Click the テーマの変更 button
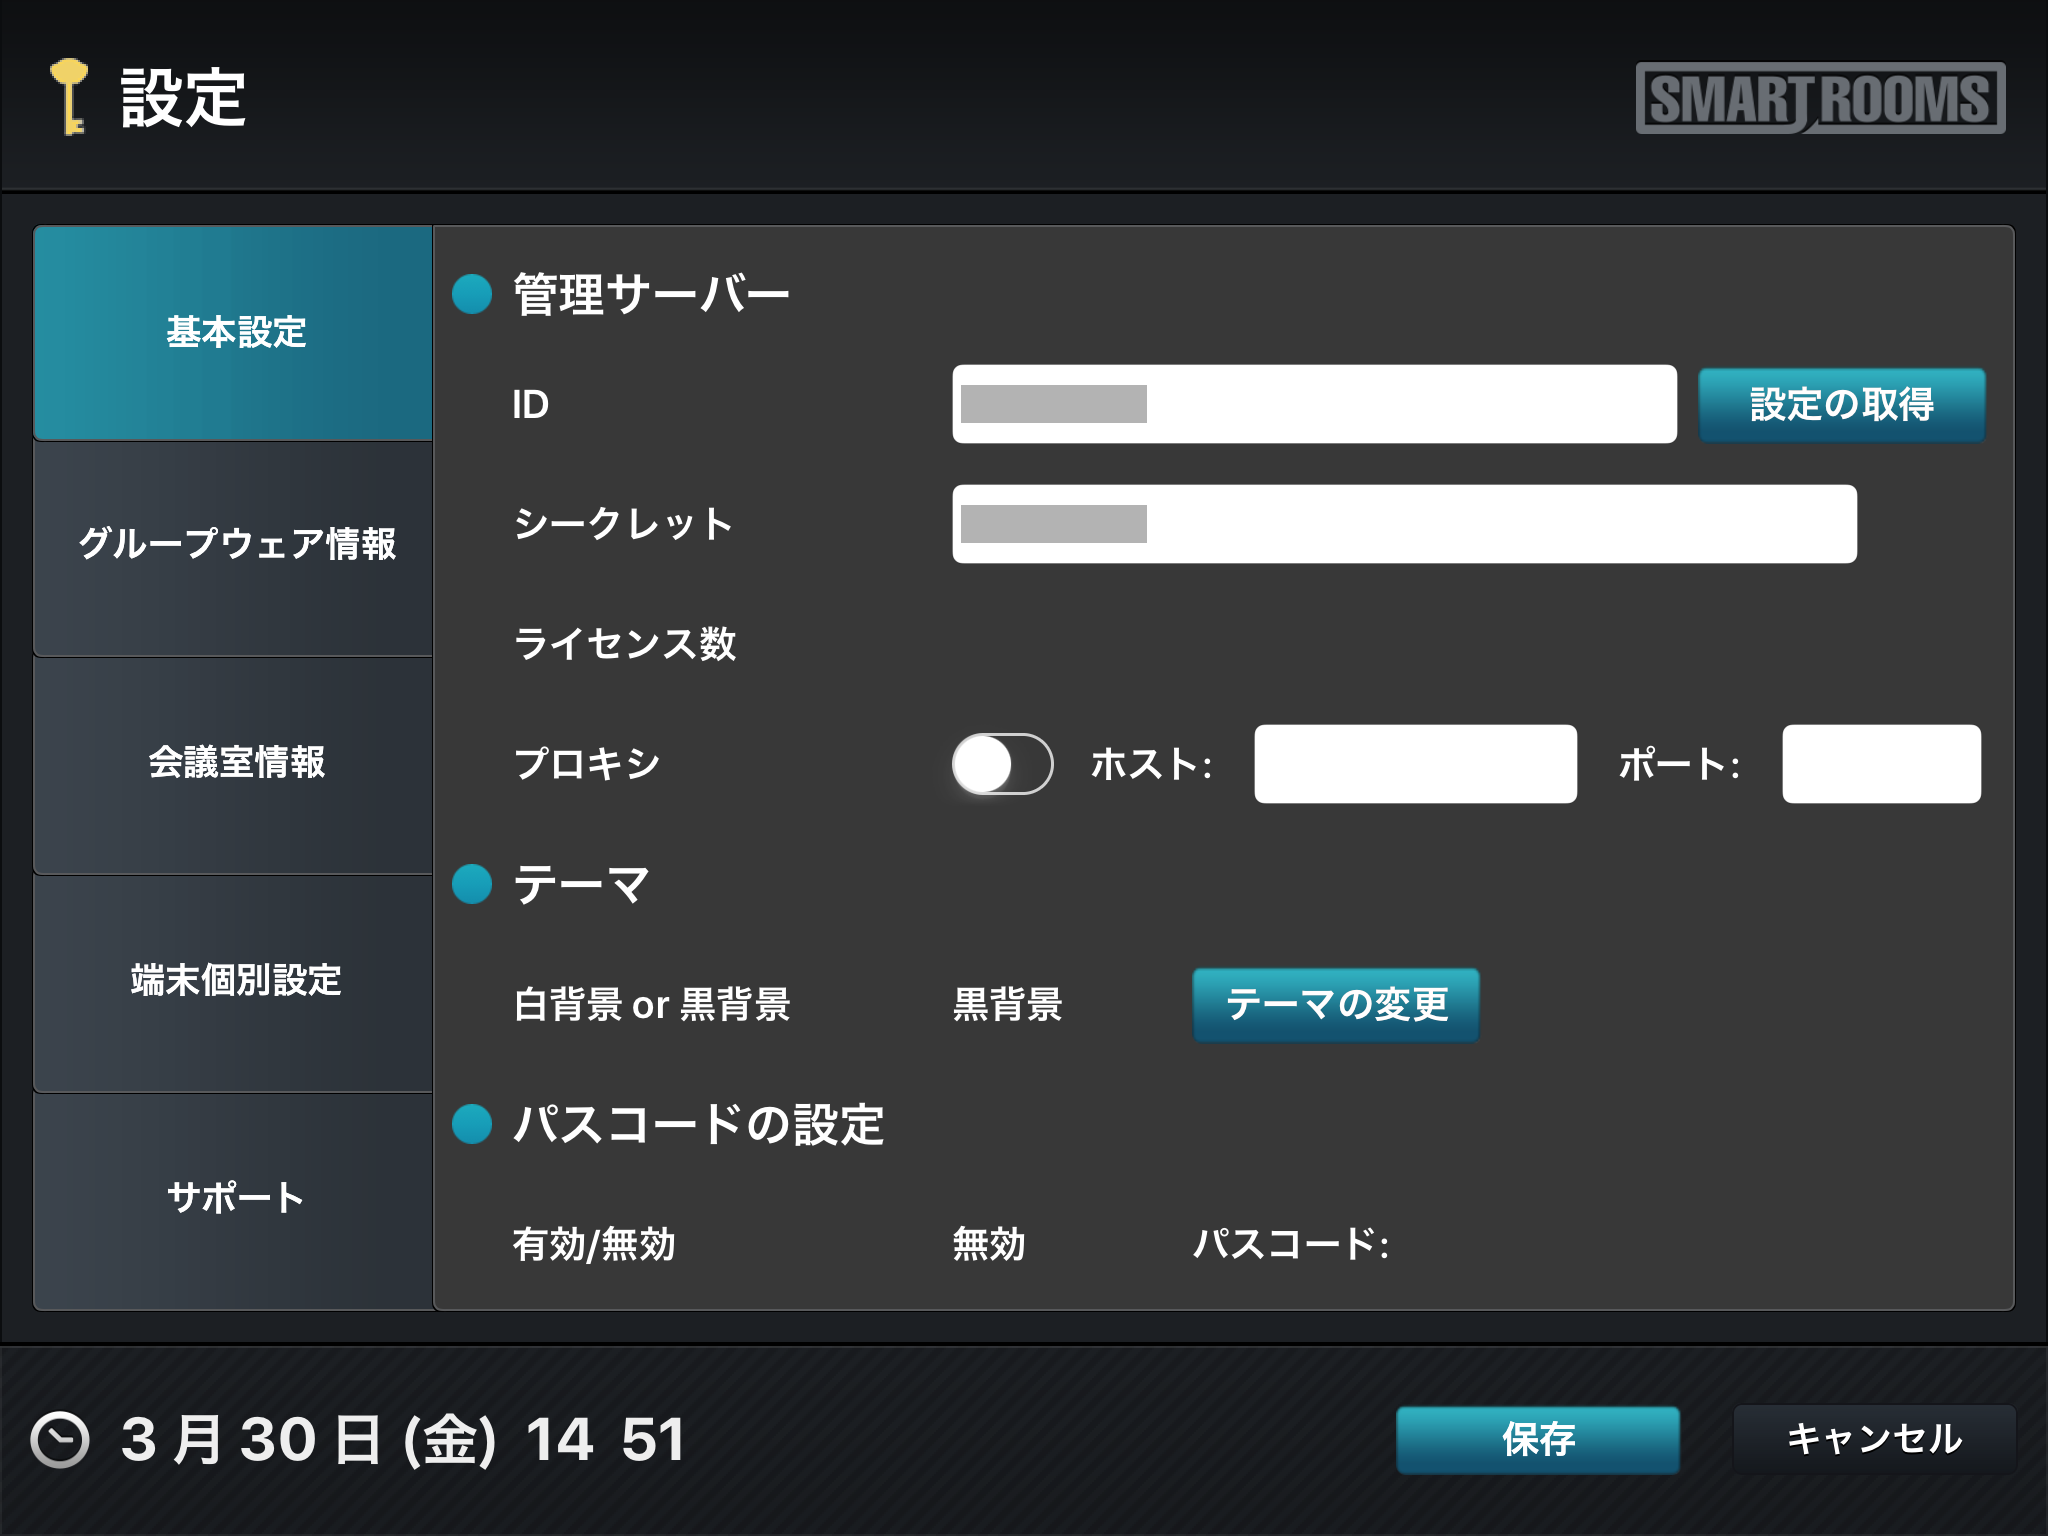This screenshot has height=1536, width=2048. click(x=1335, y=1004)
